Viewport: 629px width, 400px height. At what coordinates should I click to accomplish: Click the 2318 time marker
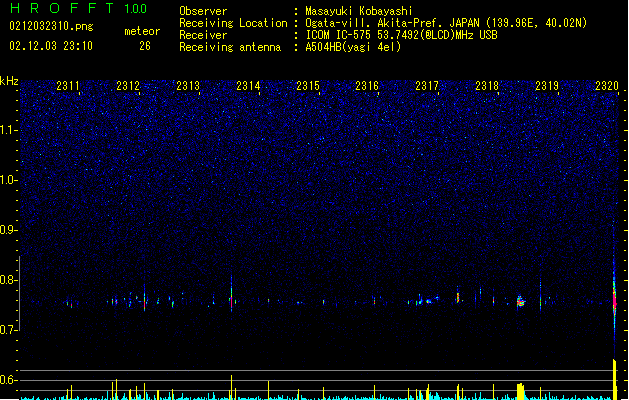coord(487,86)
